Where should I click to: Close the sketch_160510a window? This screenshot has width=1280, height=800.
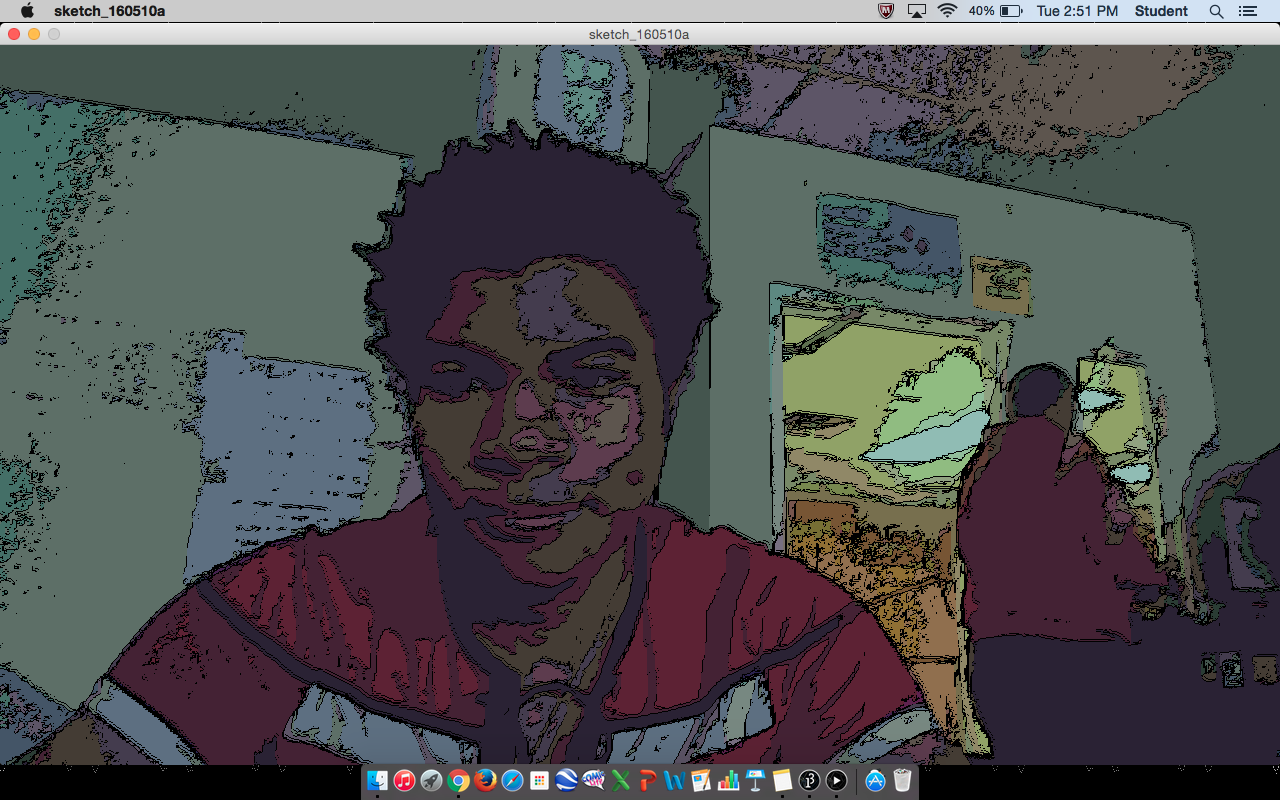pyautogui.click(x=14, y=34)
